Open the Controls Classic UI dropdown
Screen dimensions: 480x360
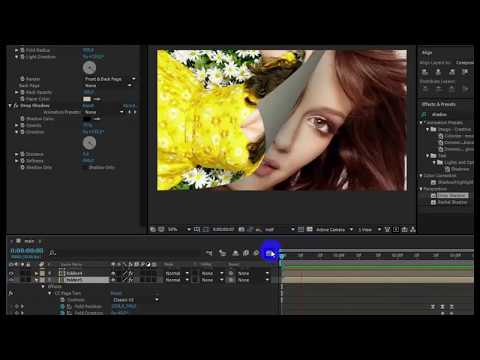135,300
